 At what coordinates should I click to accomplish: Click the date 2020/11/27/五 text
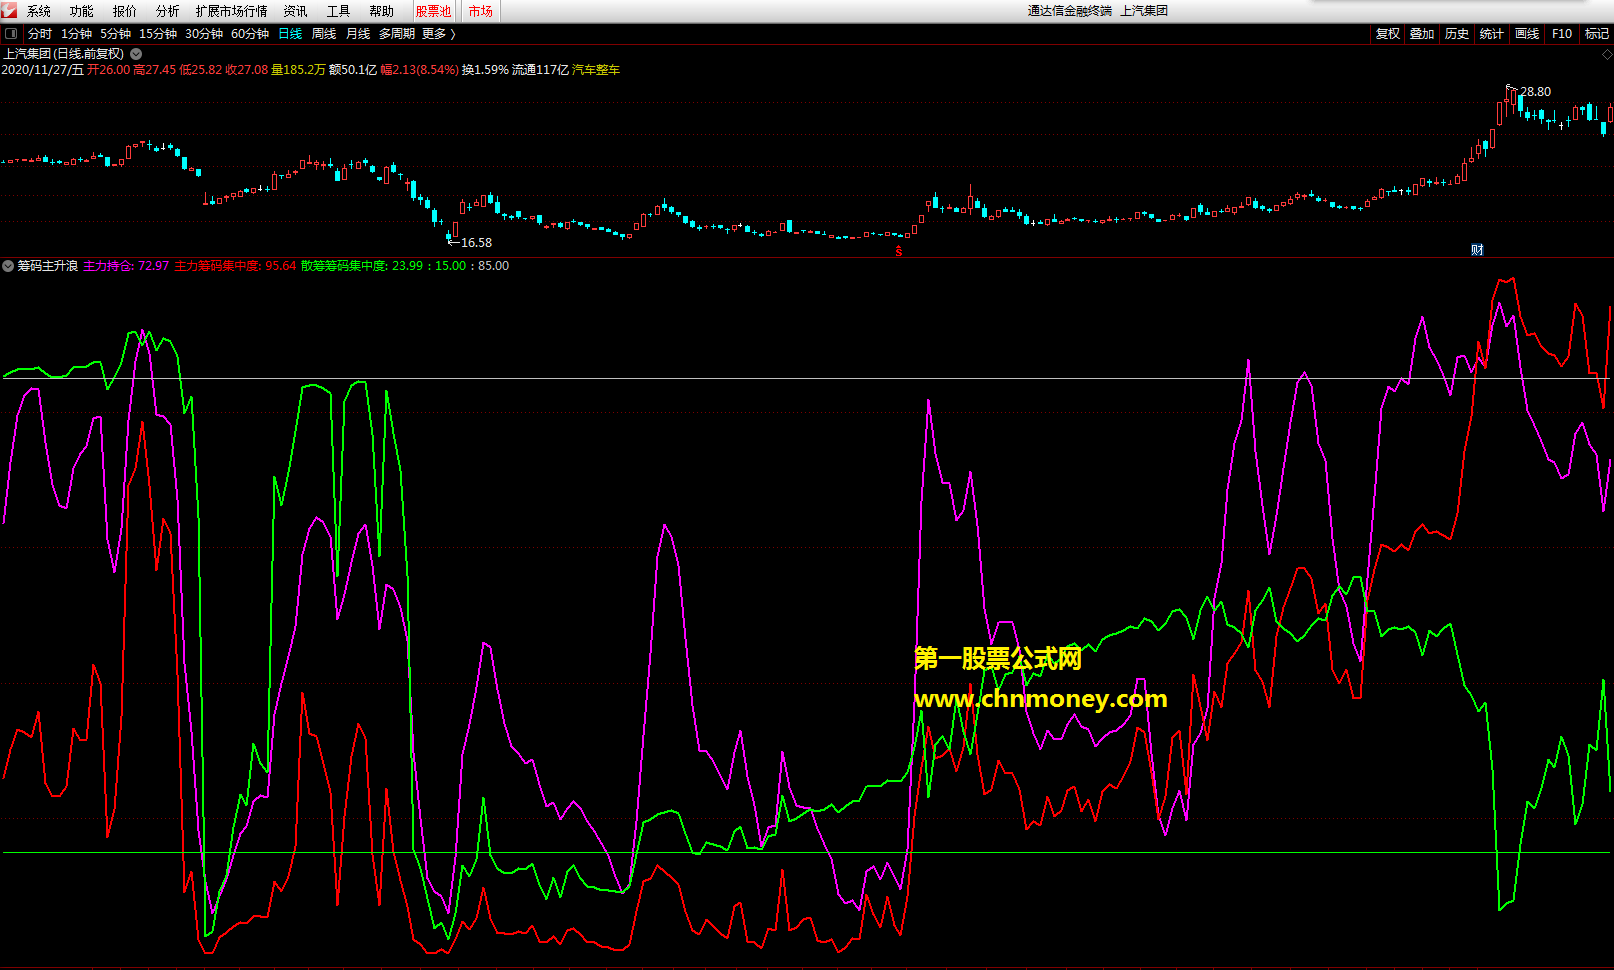pos(43,70)
